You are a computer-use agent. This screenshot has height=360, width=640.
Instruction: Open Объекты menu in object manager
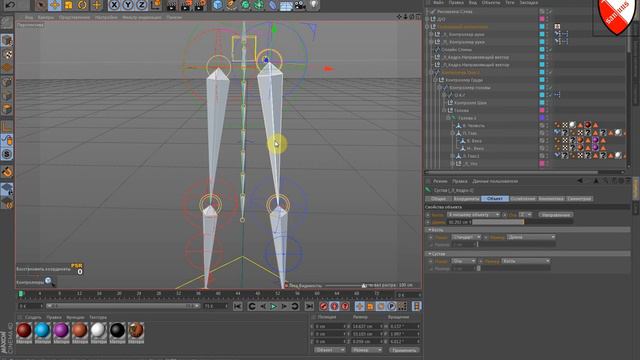491,2
